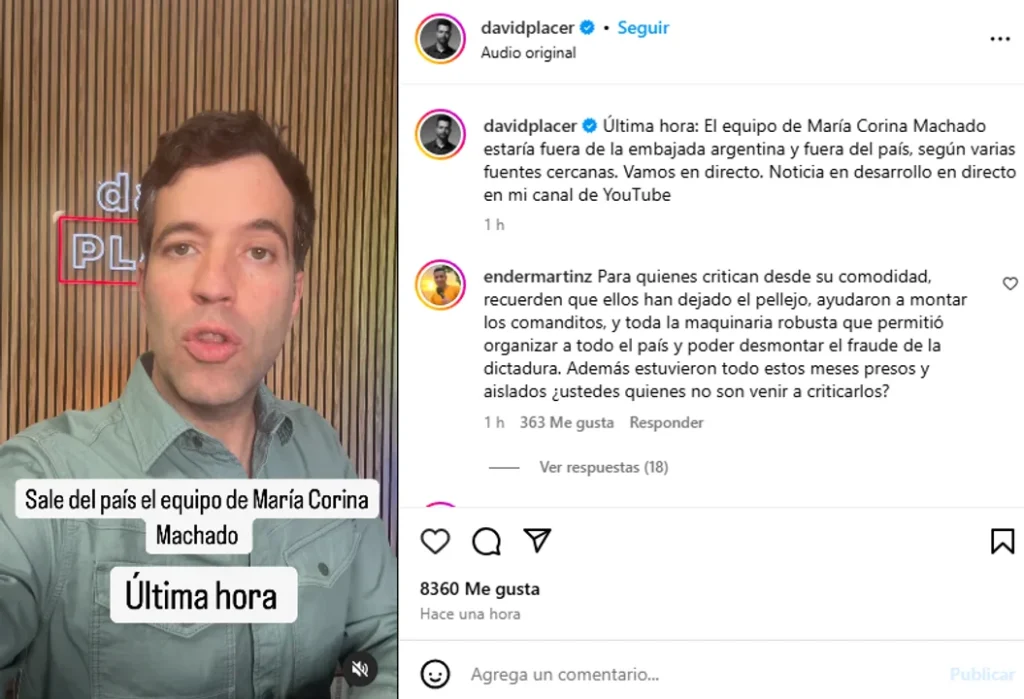Save the post with the bookmark icon
The image size is (1024, 699).
tap(1002, 541)
